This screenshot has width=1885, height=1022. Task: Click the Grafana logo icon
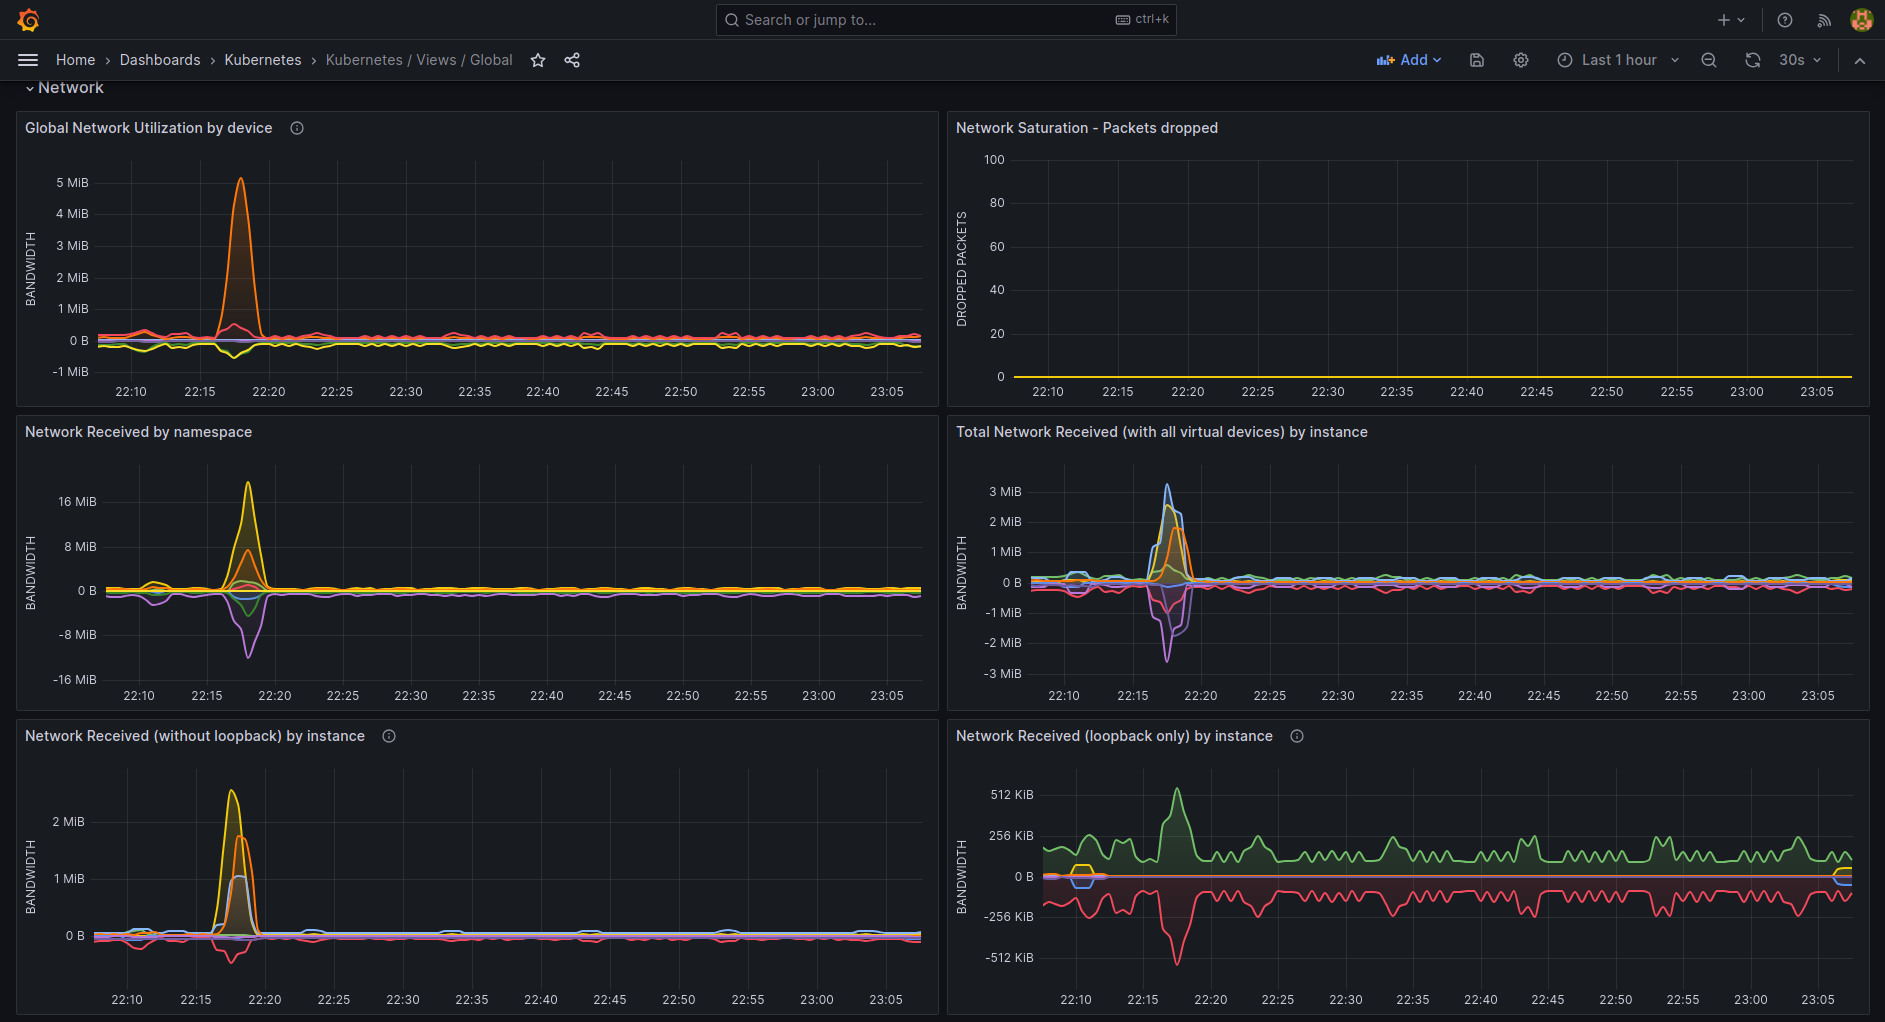coord(28,20)
